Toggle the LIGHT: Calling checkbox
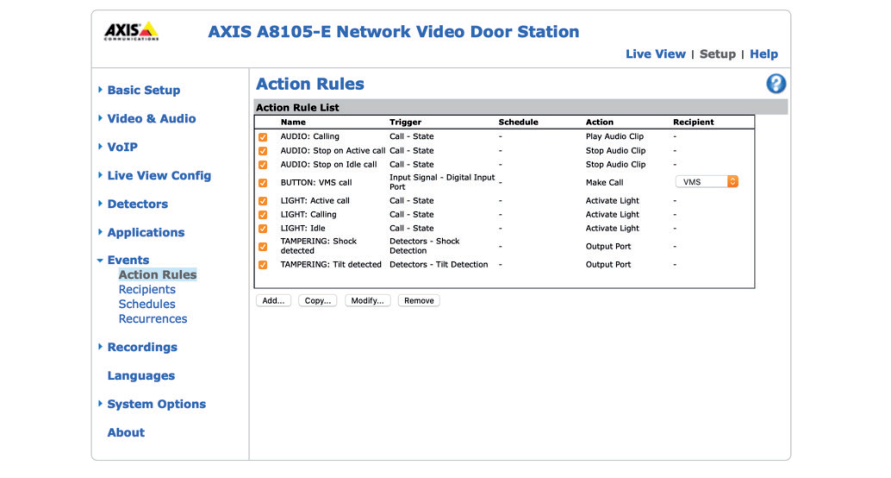This screenshot has width=891, height=478. (x=263, y=215)
